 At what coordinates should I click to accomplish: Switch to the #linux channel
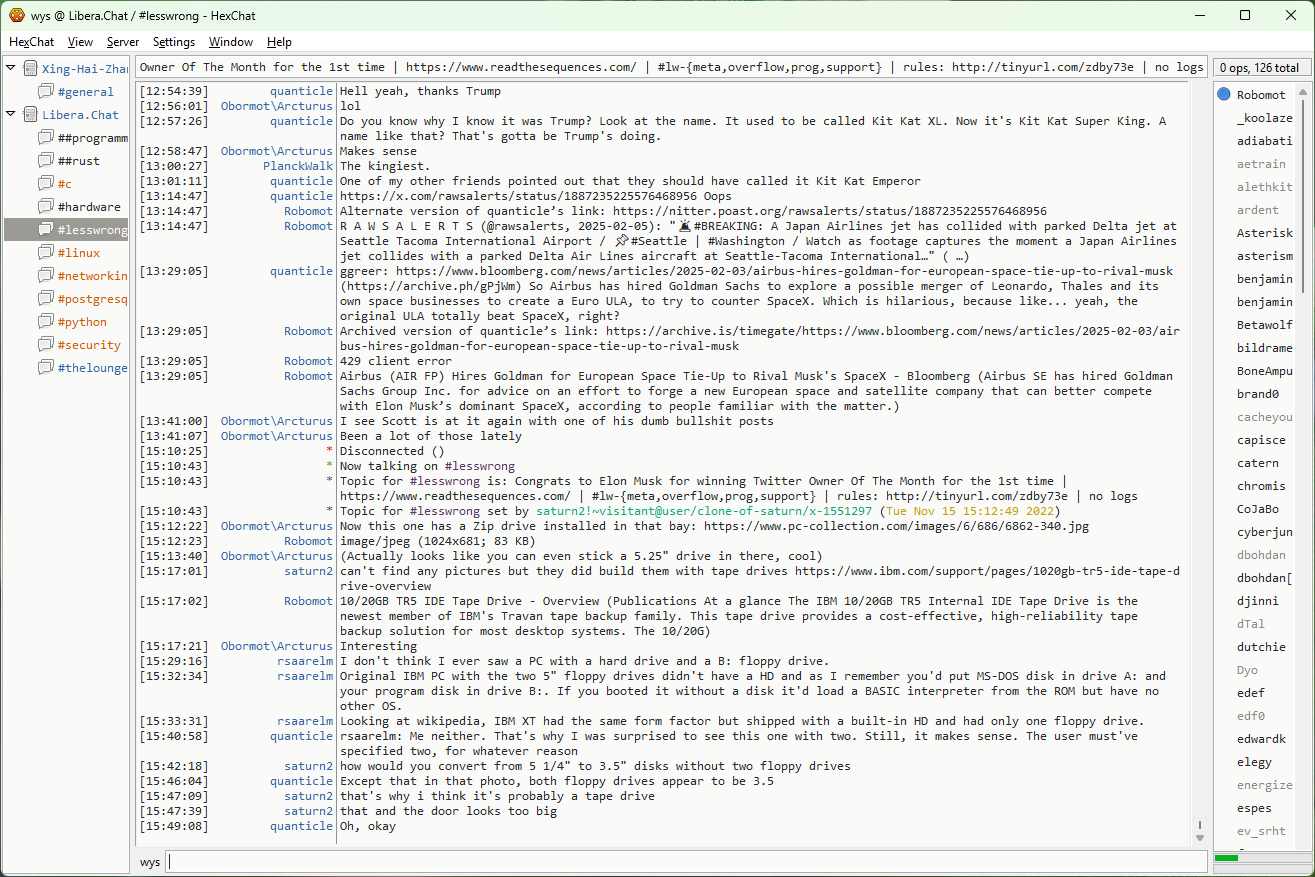click(78, 253)
